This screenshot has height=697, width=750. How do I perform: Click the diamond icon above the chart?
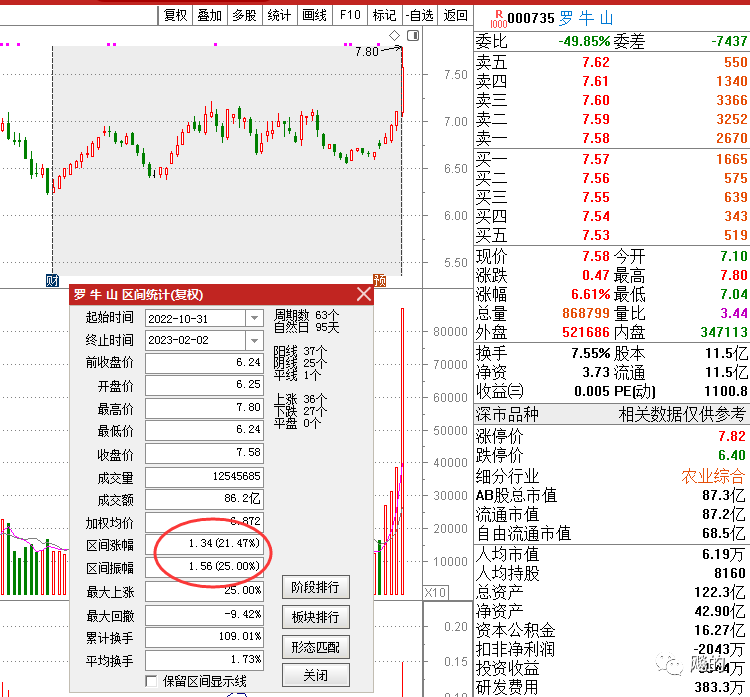pyautogui.click(x=395, y=35)
